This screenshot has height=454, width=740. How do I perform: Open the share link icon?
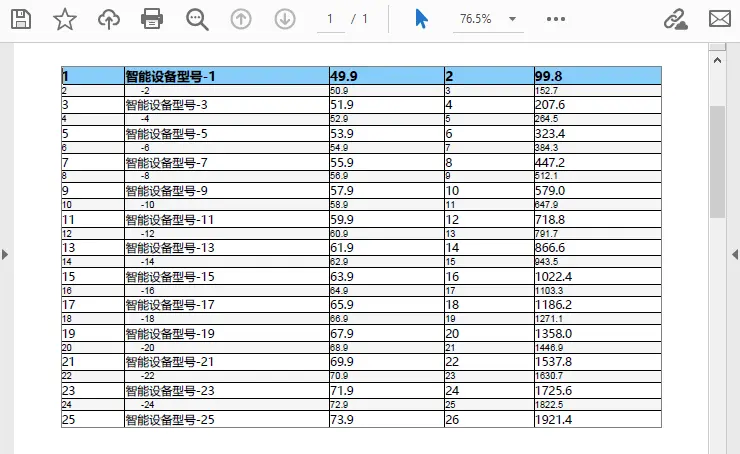tap(676, 19)
